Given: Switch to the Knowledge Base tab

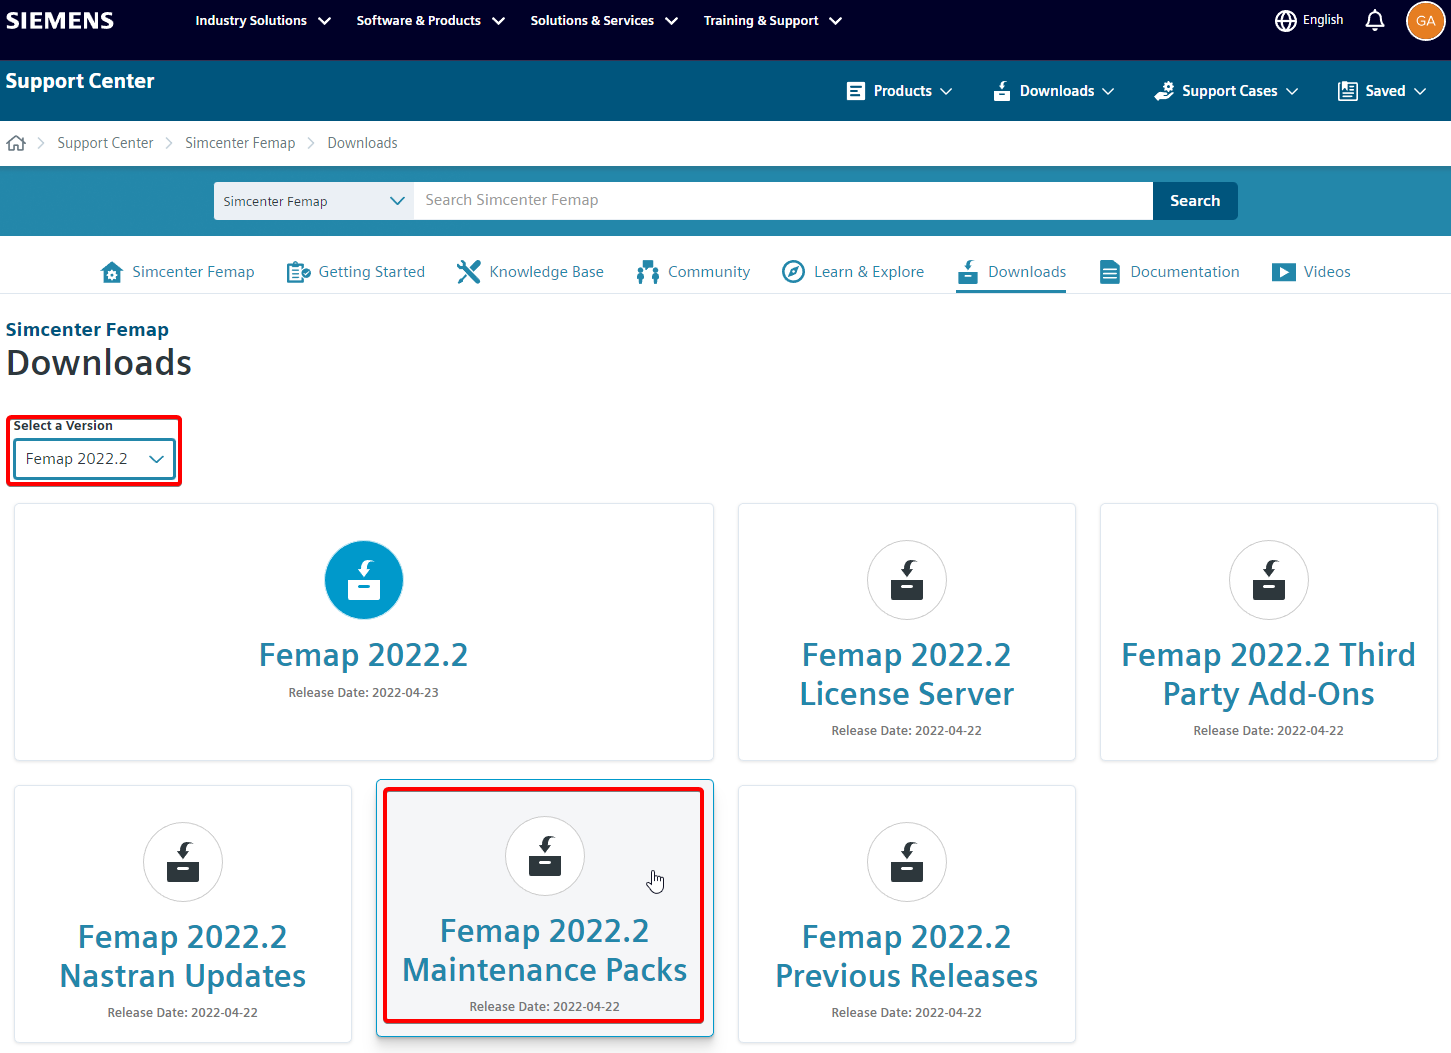Looking at the screenshot, I should point(530,272).
